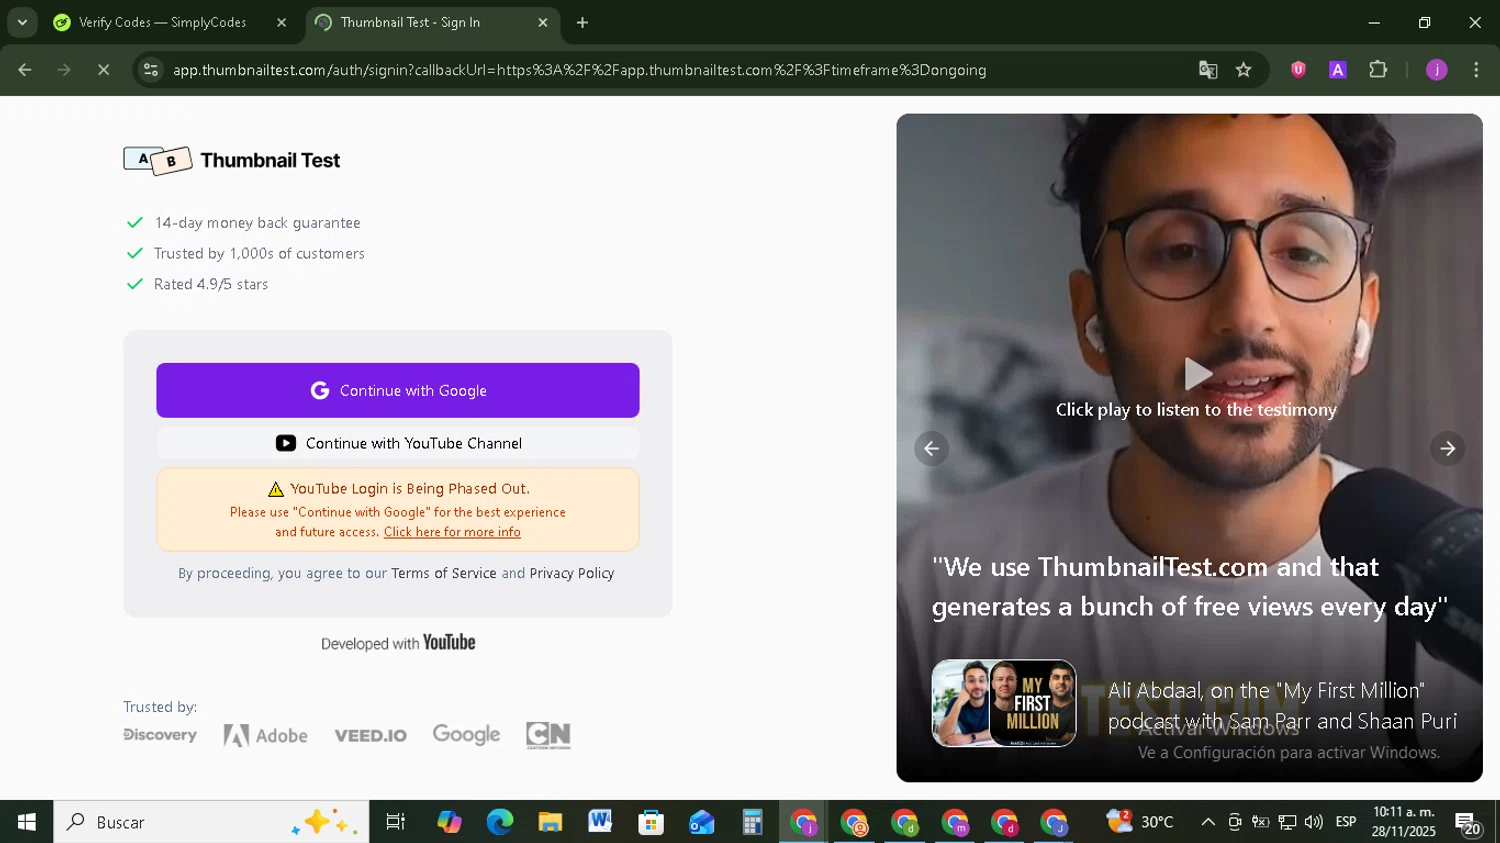The width and height of the screenshot is (1500, 843).
Task: Play the testimony video
Action: point(1197,374)
